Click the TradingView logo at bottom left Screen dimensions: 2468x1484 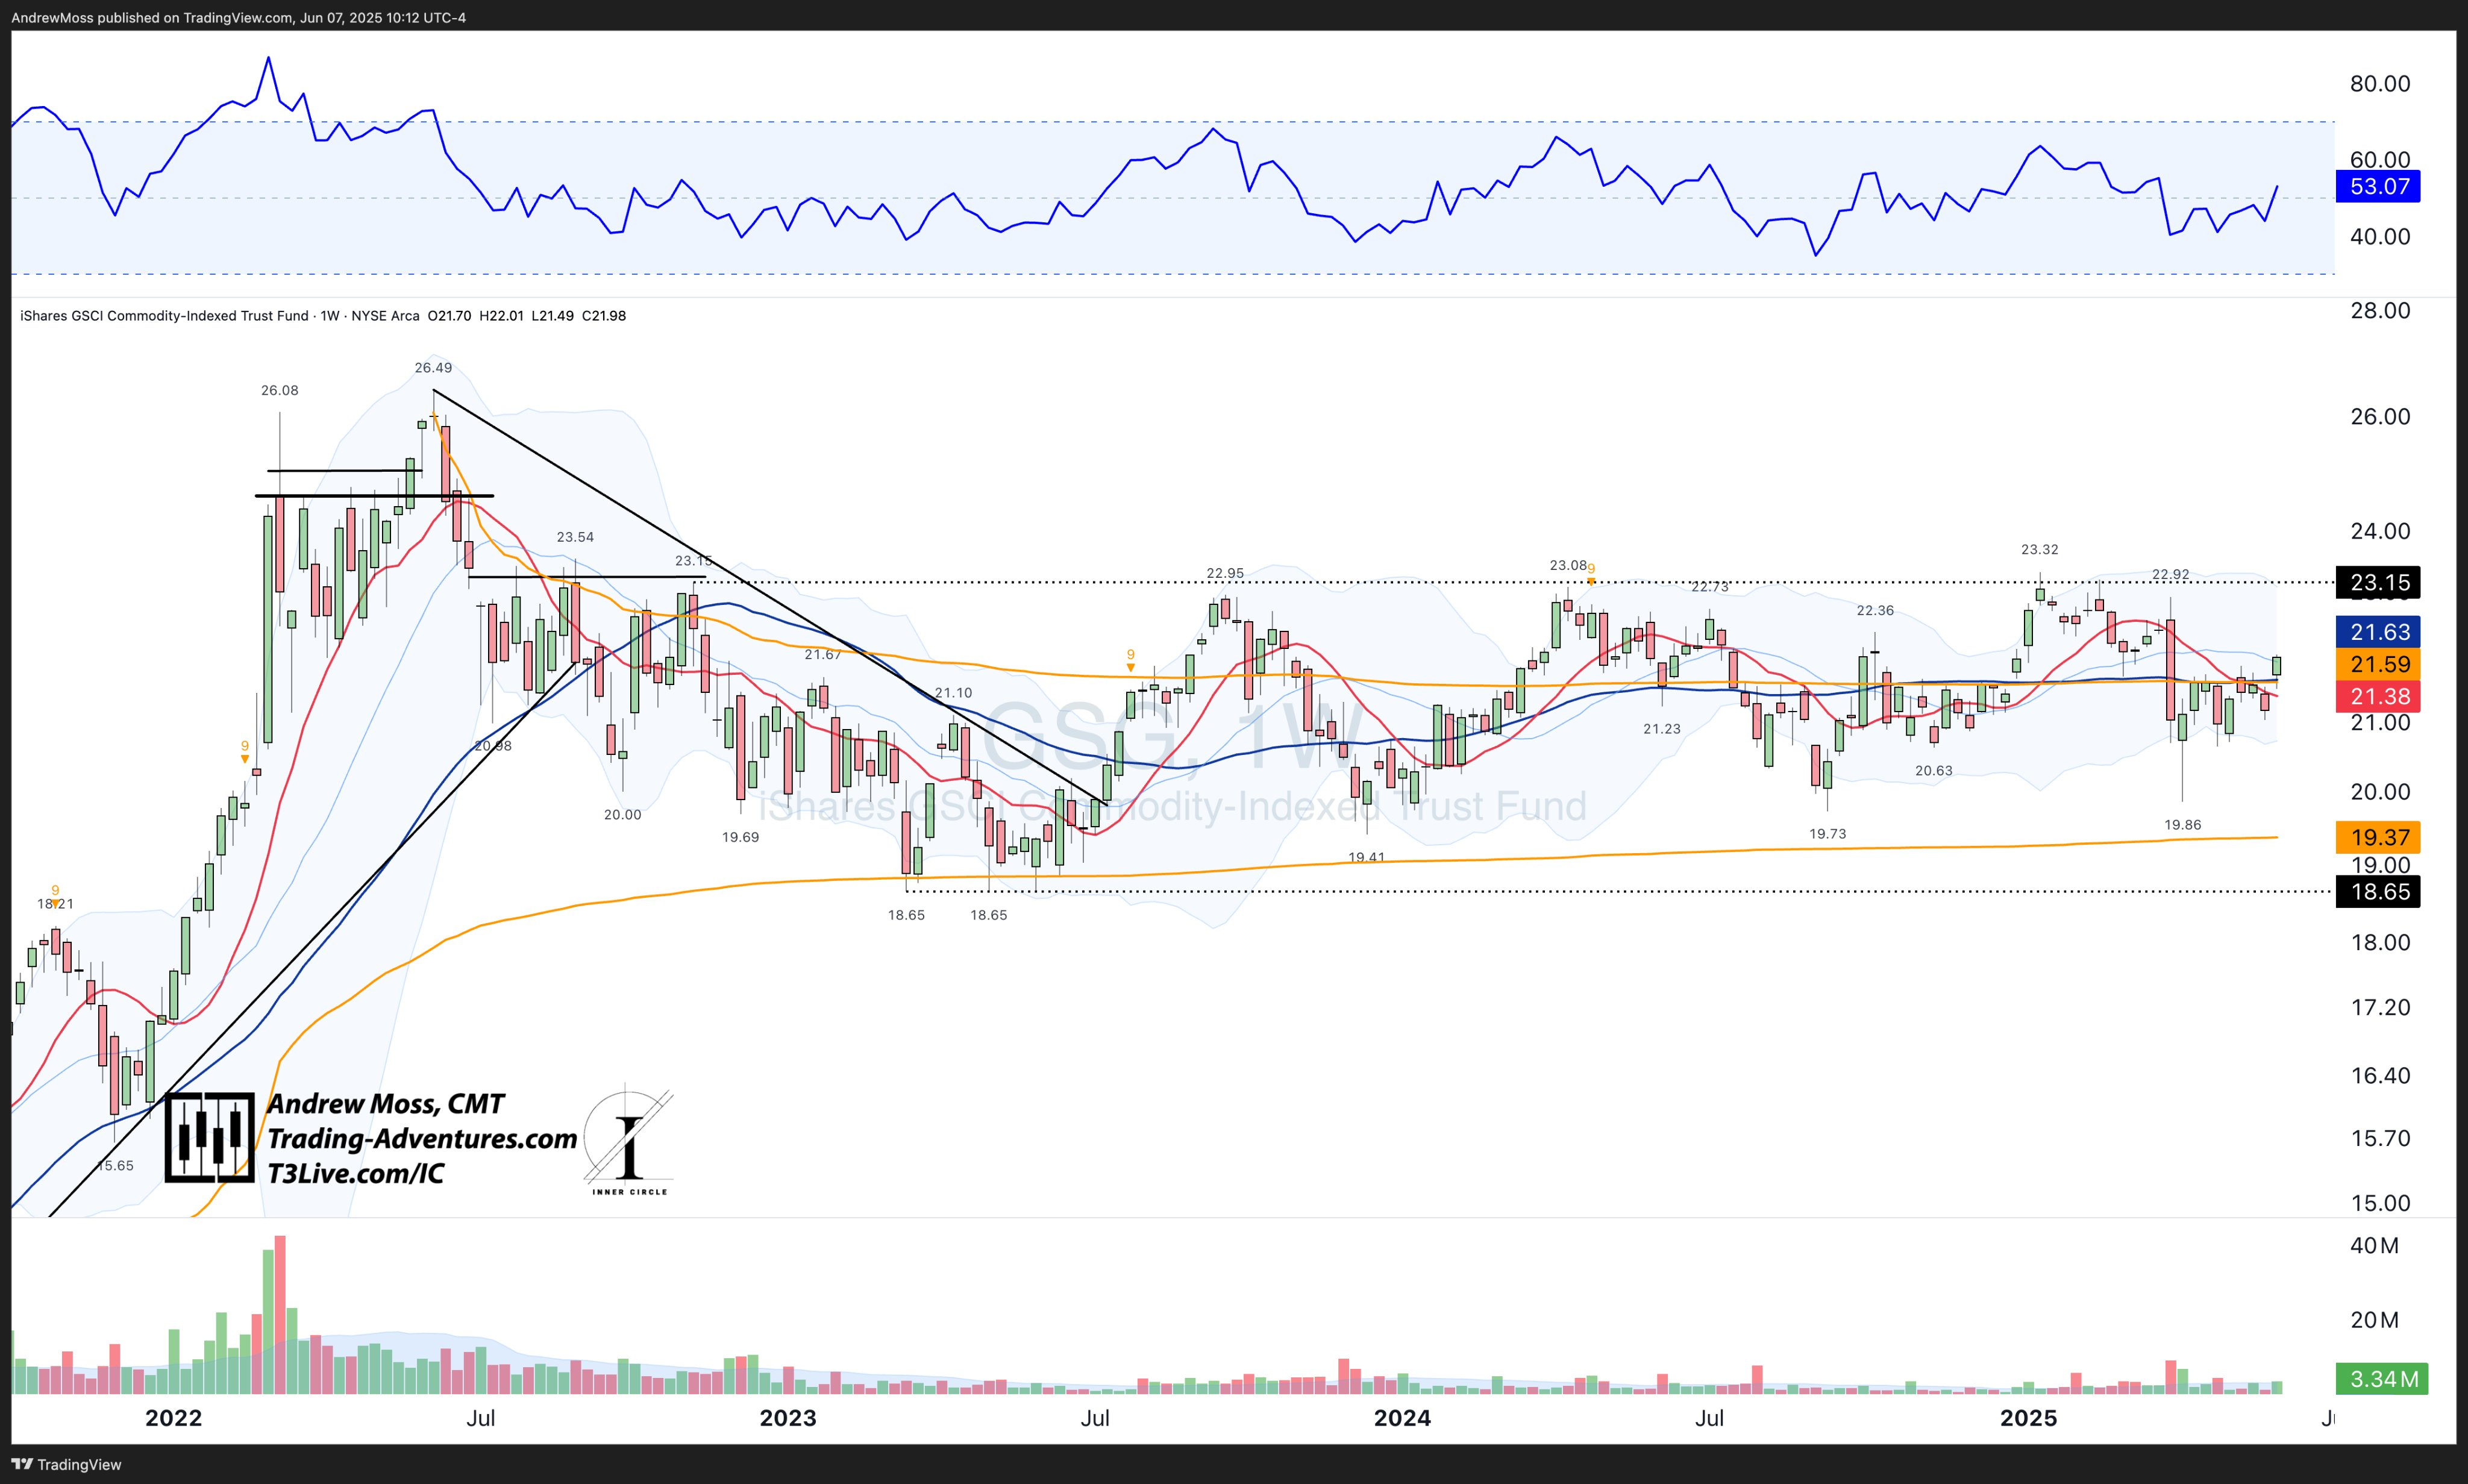pyautogui.click(x=66, y=1464)
